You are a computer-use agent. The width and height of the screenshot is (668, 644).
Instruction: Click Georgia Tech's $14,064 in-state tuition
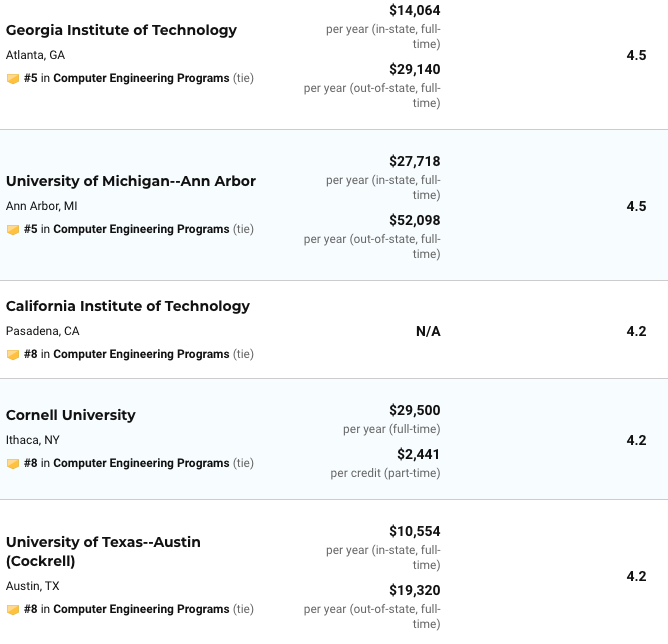[414, 10]
